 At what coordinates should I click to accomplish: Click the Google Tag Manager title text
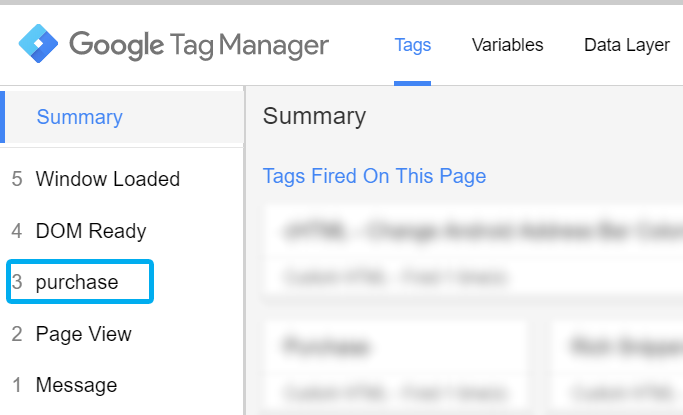199,45
